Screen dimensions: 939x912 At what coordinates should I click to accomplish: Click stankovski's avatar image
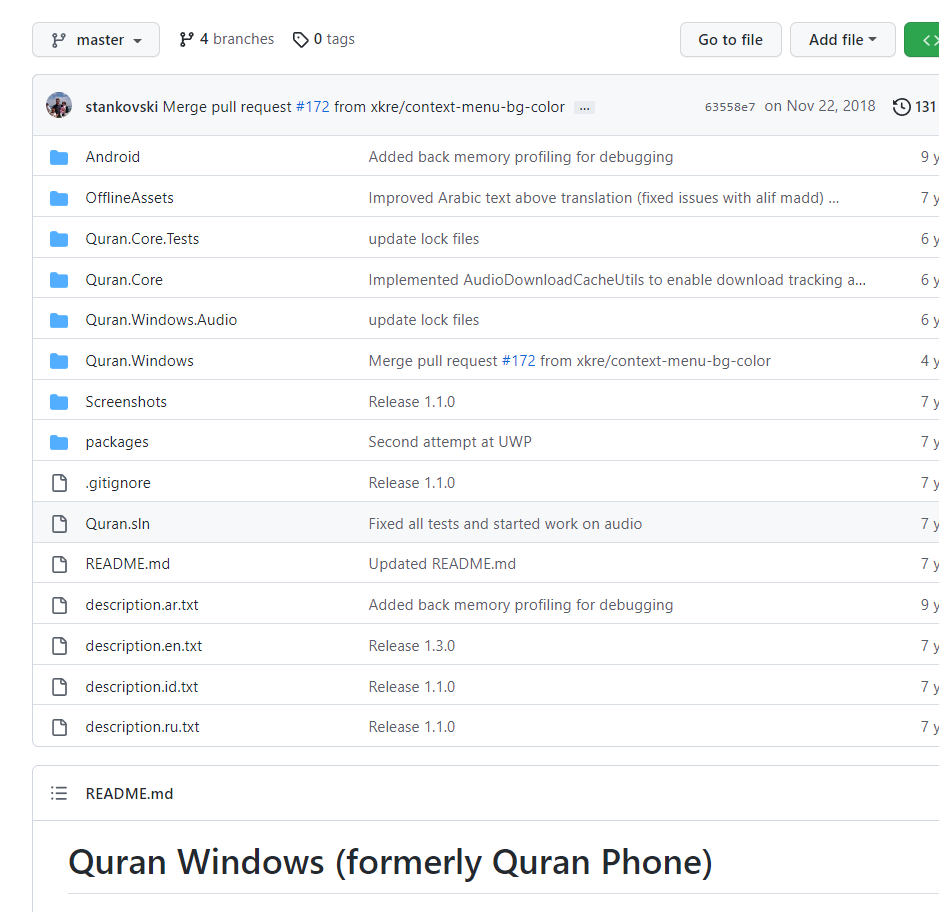pyautogui.click(x=59, y=105)
